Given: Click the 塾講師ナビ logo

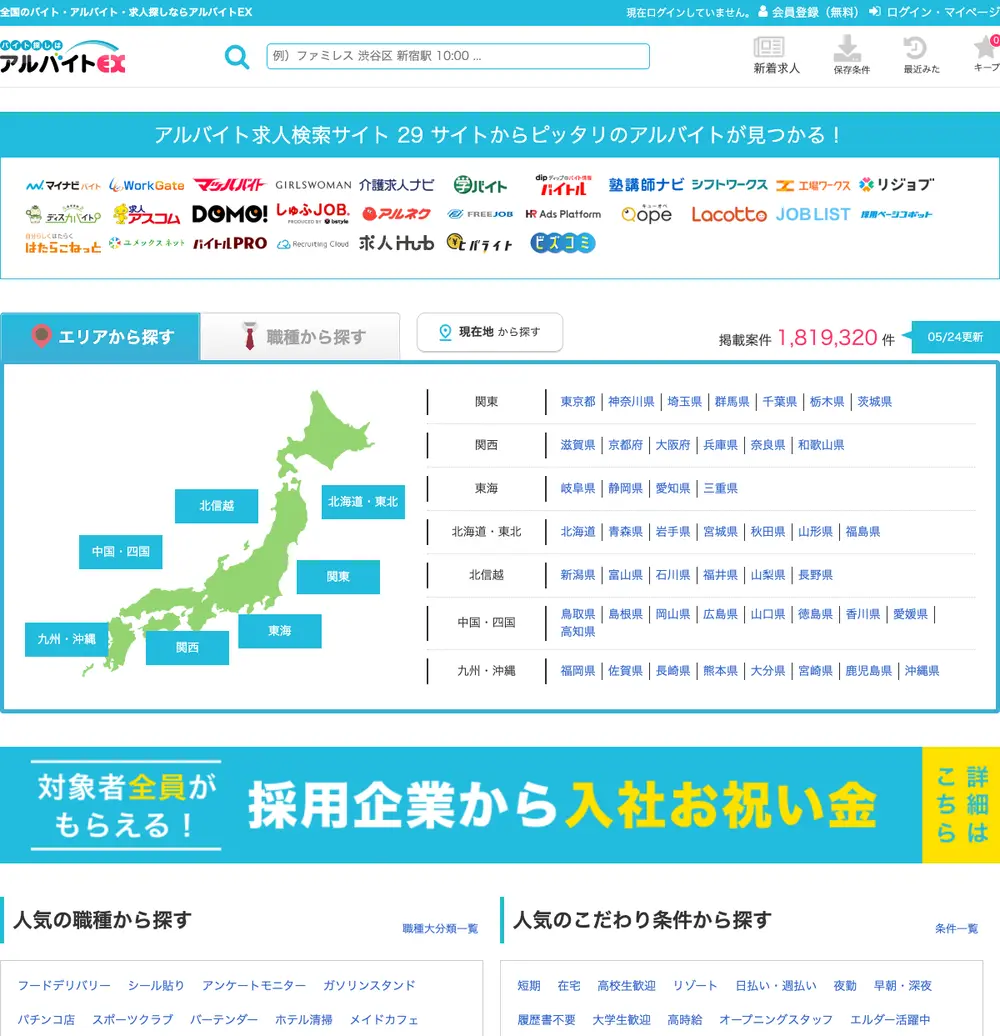Looking at the screenshot, I should [646, 185].
